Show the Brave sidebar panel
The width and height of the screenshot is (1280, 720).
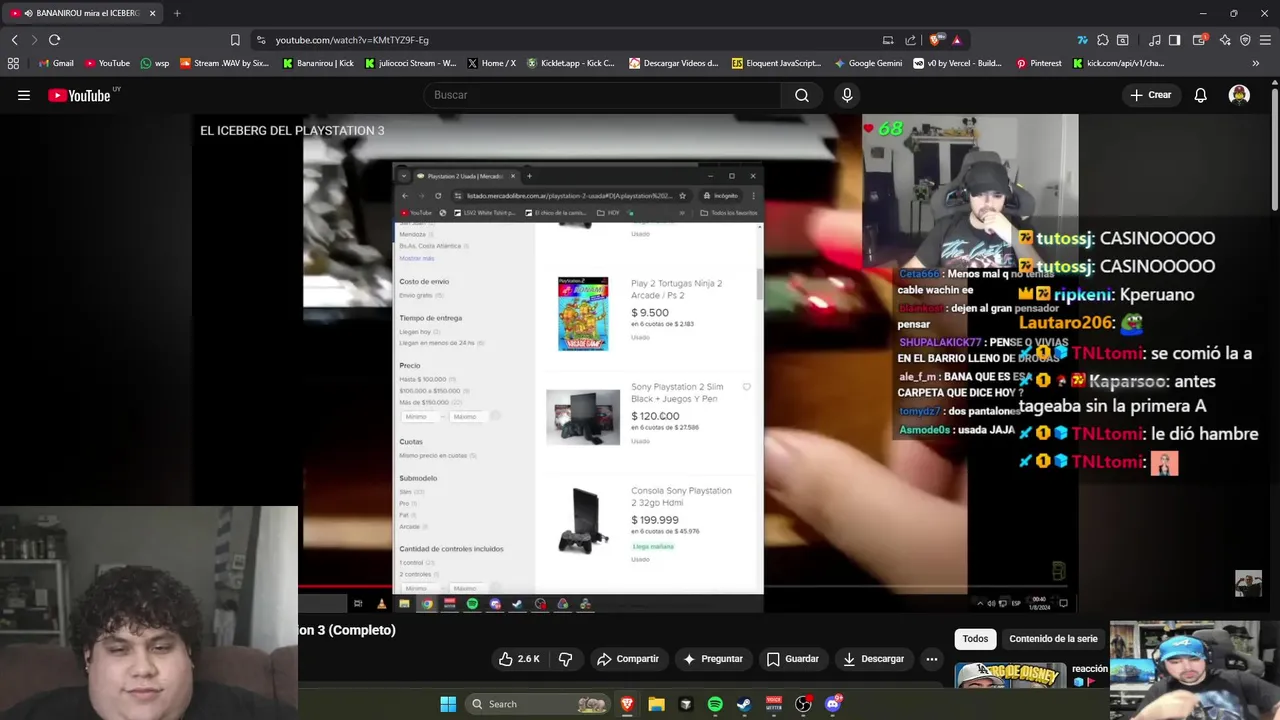[1175, 40]
